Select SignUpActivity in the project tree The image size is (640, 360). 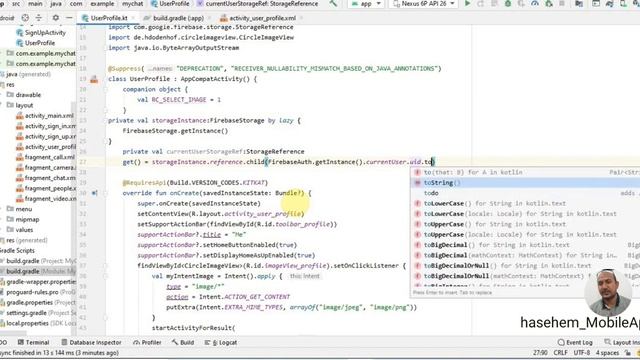tap(41, 33)
